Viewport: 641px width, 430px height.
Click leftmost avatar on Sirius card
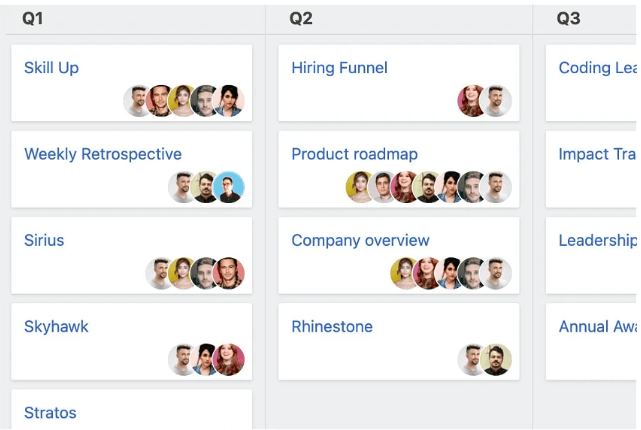pos(161,273)
